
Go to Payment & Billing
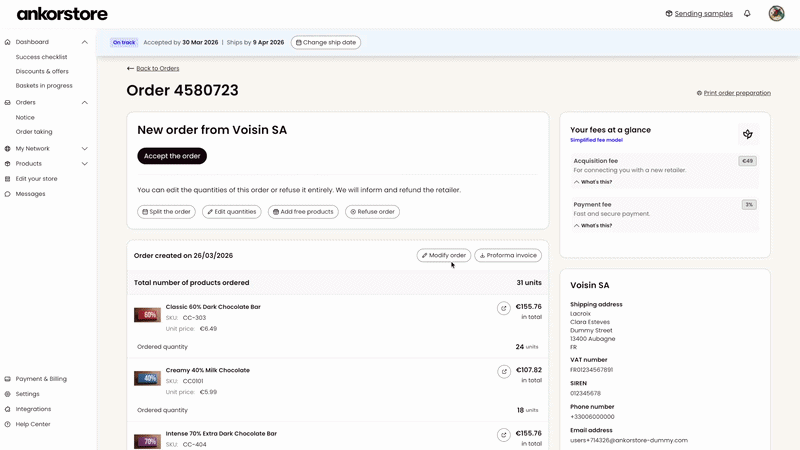tap(41, 379)
